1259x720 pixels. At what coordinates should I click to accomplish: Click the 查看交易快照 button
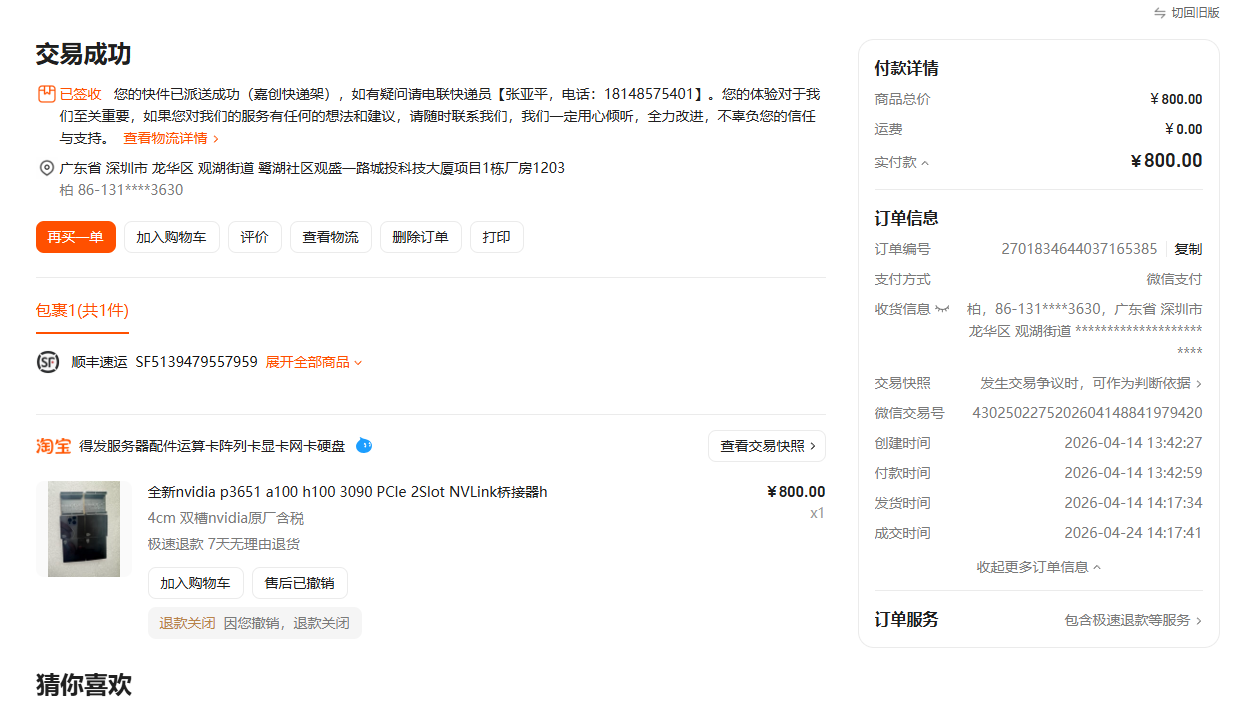pos(766,446)
